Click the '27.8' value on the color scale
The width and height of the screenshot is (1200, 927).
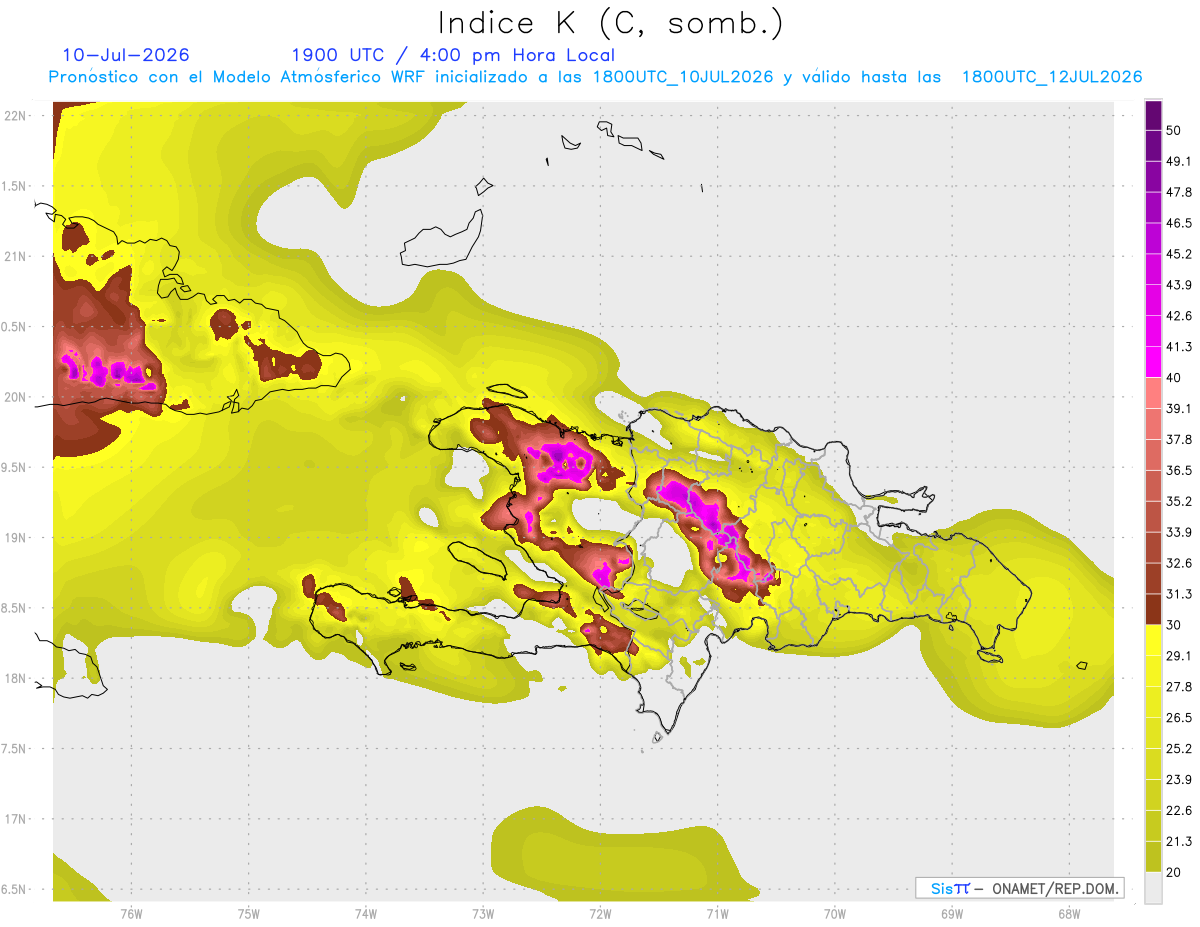[1179, 687]
